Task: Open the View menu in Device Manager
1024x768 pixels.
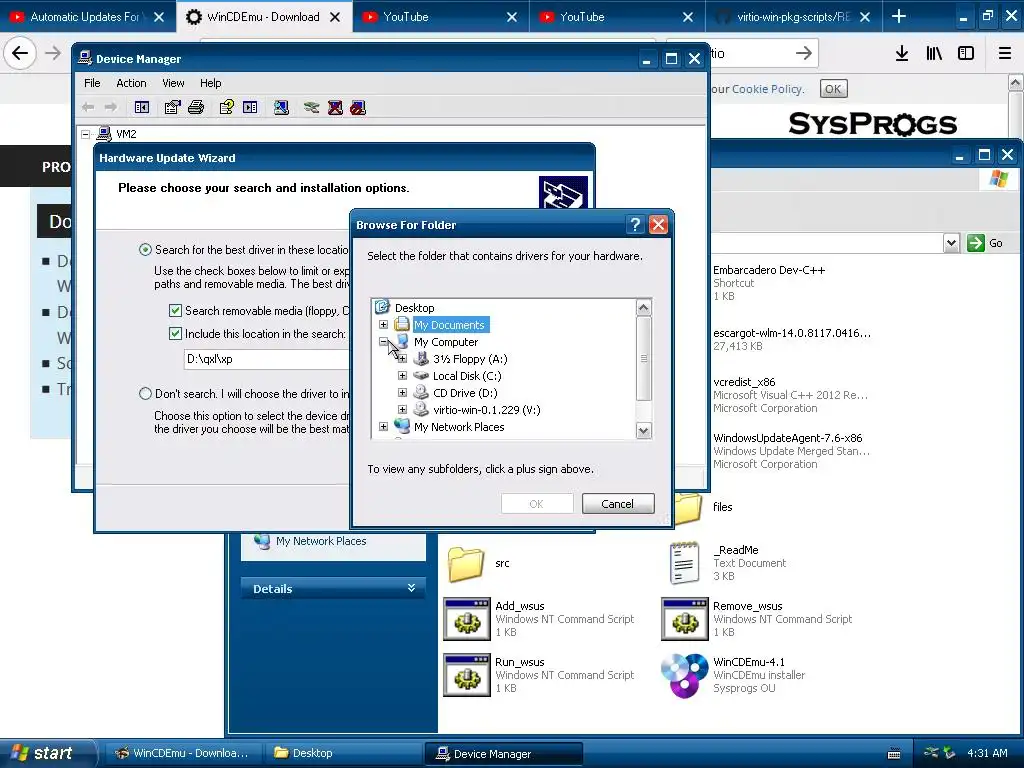Action: point(173,83)
